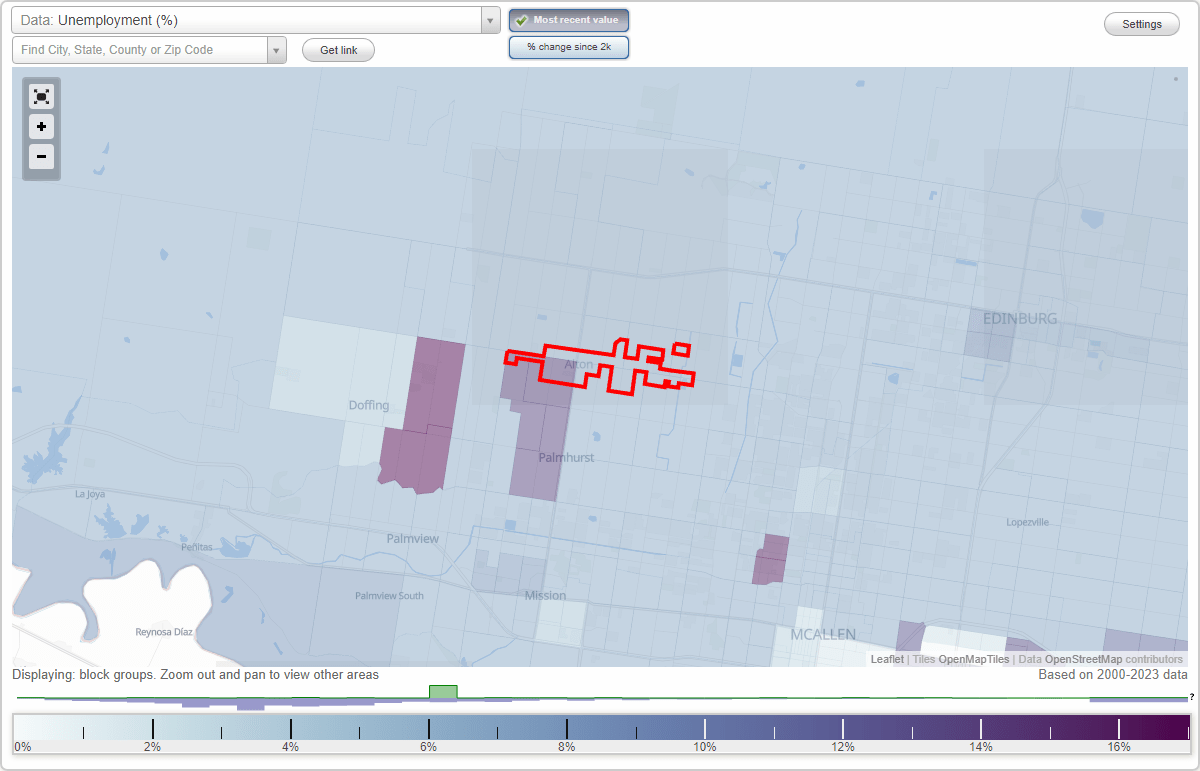
Task: Zoom out using the minus map control
Action: 41,157
